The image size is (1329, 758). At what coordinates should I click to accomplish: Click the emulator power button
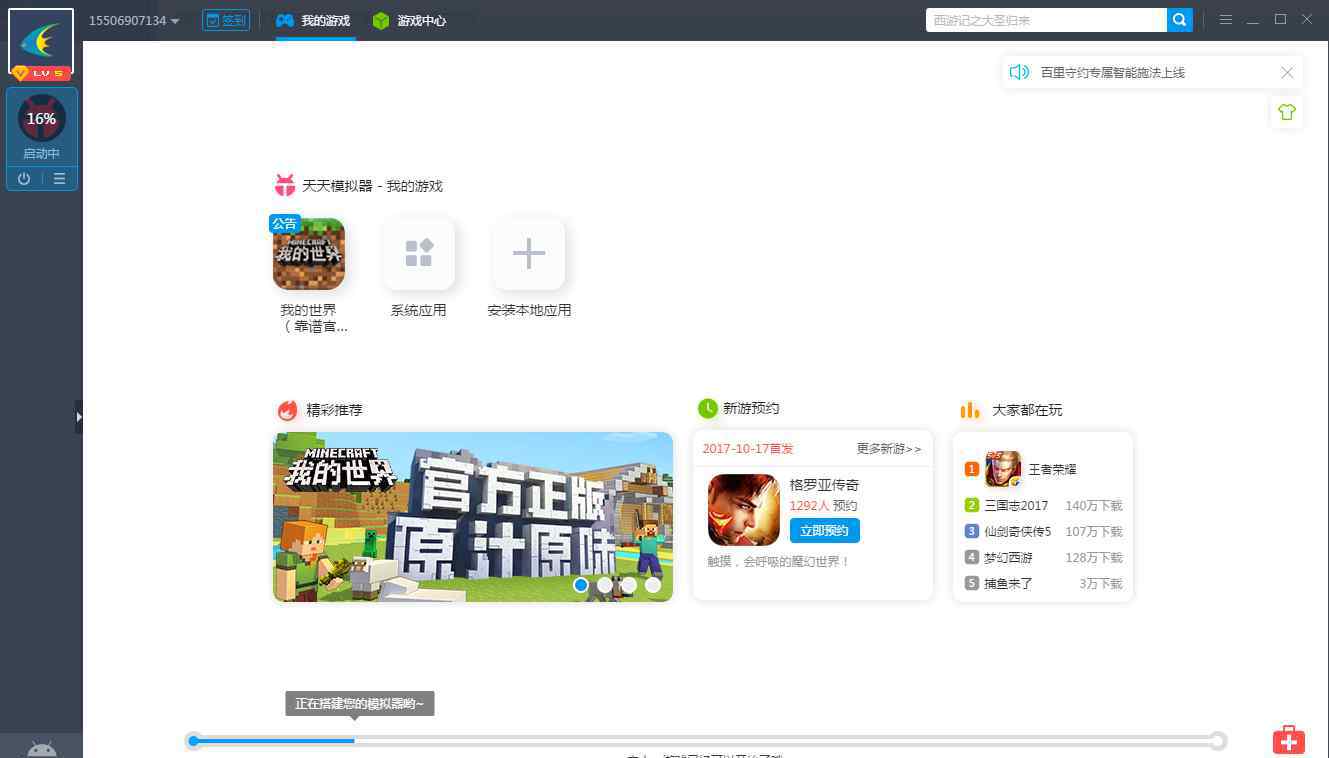(x=24, y=179)
